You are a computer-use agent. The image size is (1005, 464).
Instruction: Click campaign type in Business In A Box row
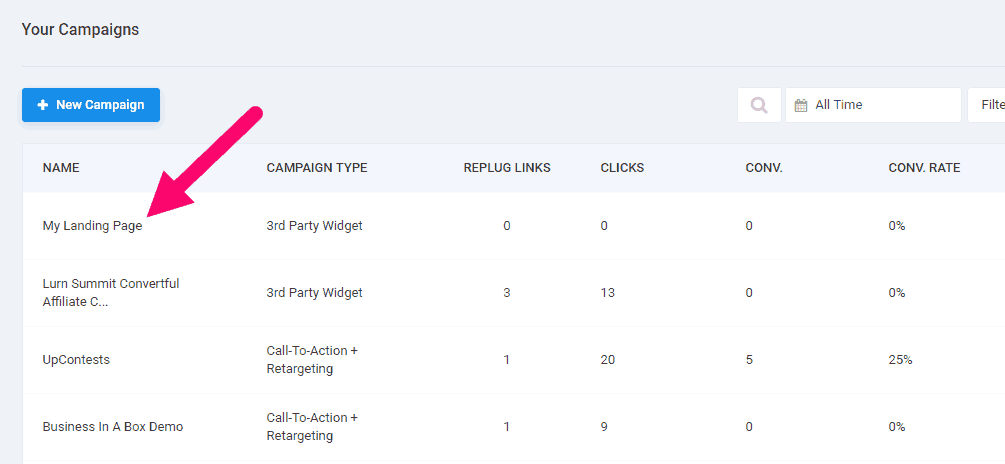click(x=312, y=427)
